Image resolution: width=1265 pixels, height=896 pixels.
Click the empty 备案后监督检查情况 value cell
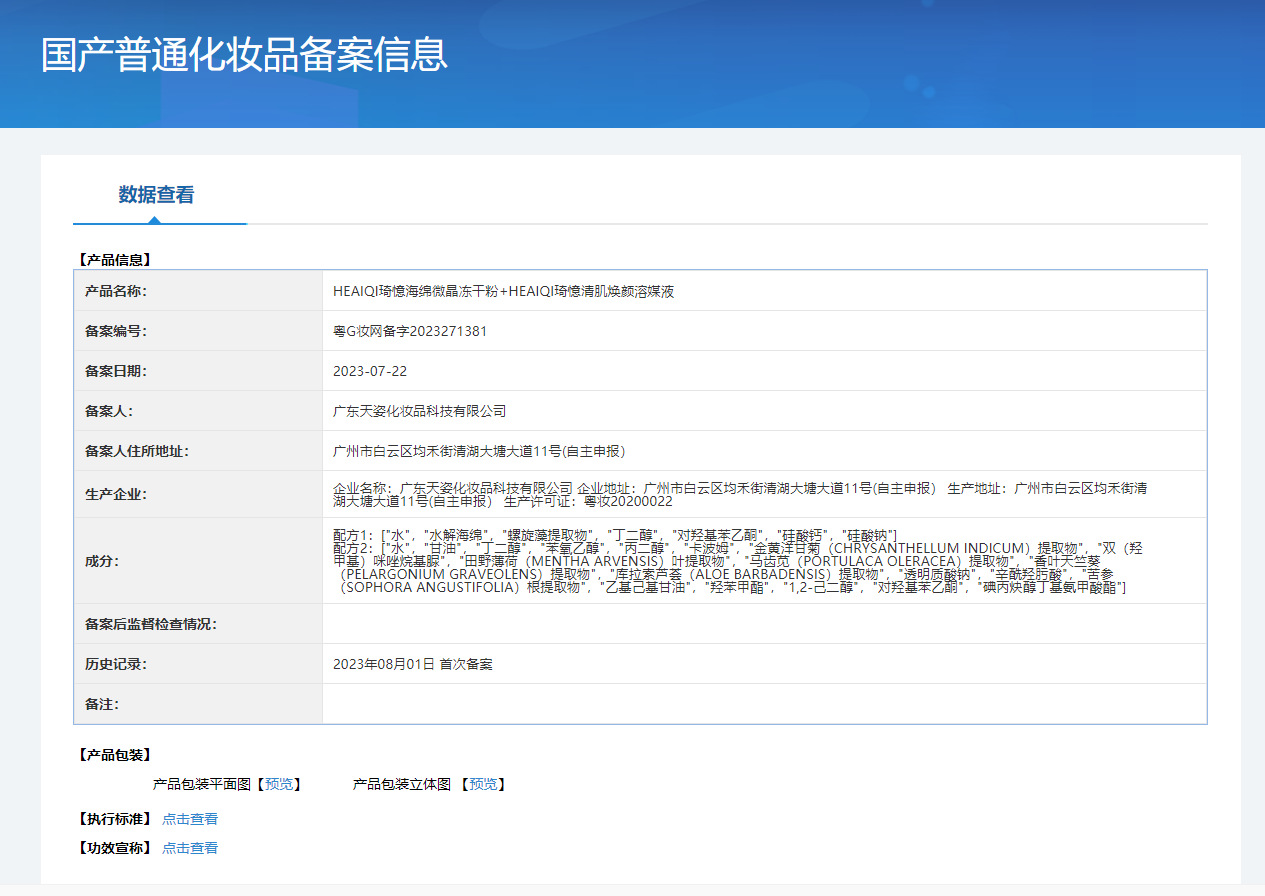click(x=764, y=624)
